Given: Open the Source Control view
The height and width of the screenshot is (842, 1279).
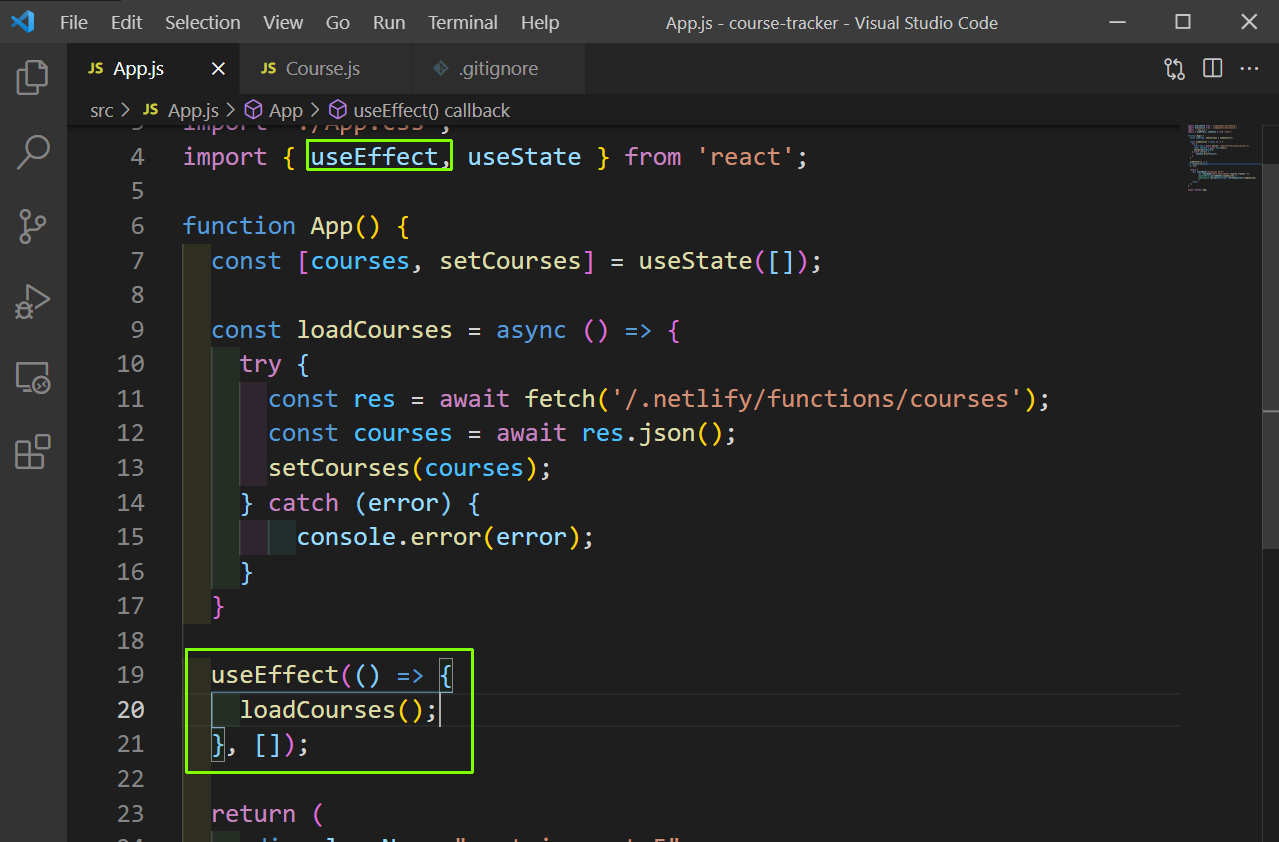Looking at the screenshot, I should tap(33, 227).
